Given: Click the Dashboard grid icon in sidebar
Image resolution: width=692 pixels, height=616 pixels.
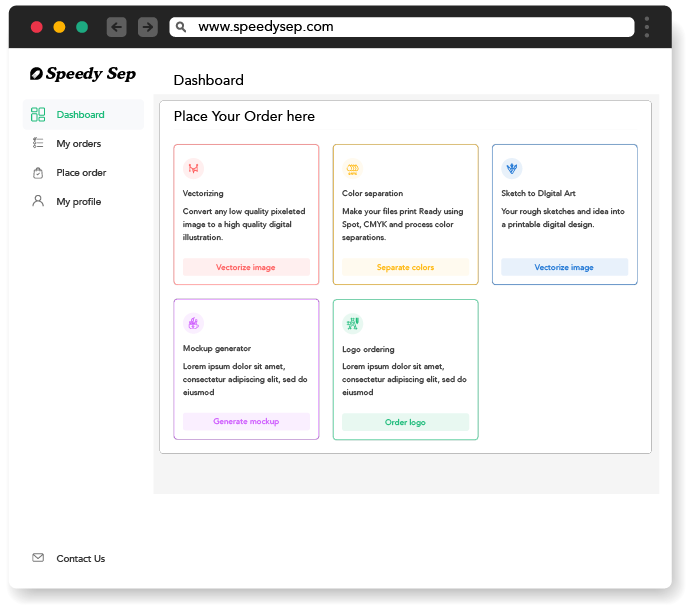Looking at the screenshot, I should pos(38,114).
